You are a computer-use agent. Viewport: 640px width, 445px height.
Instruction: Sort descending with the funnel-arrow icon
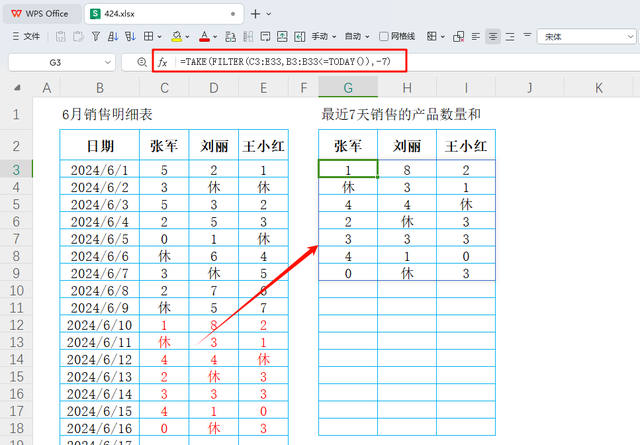tap(131, 37)
